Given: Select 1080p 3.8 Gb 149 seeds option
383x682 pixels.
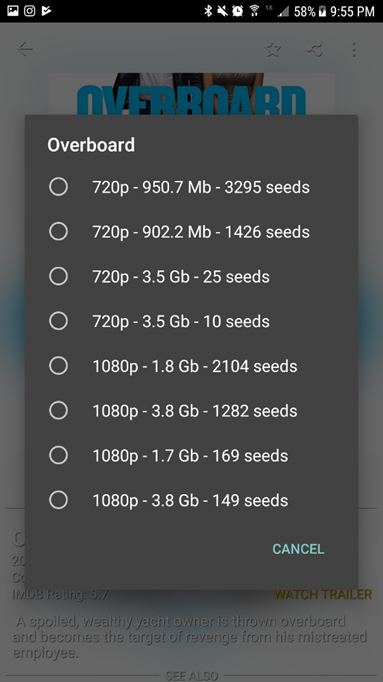Looking at the screenshot, I should click(x=191, y=501).
